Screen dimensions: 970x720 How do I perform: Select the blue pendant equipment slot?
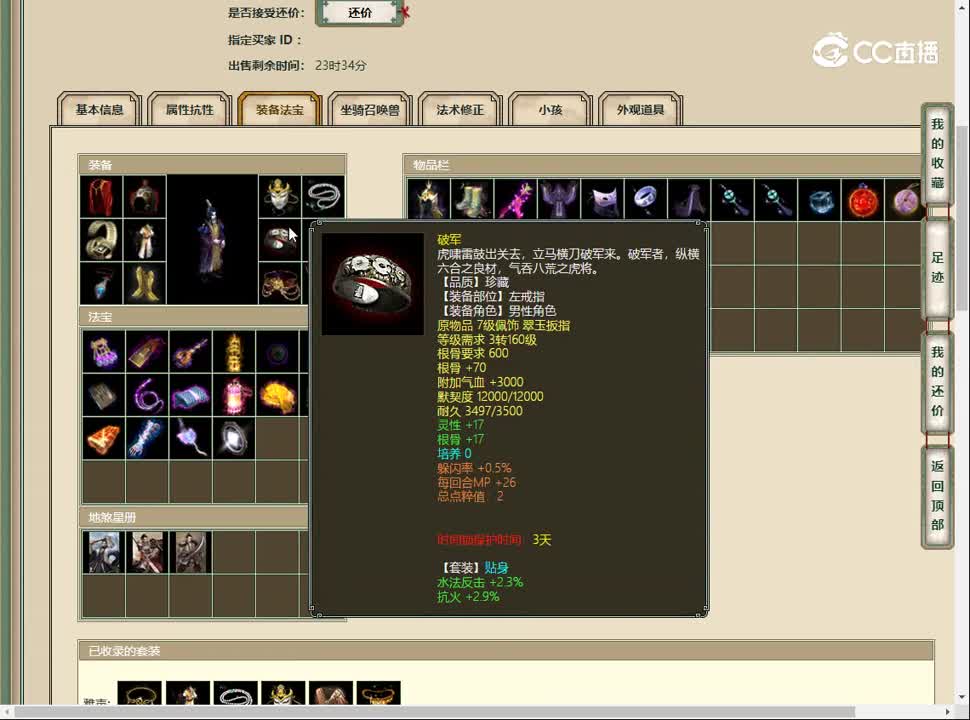(101, 283)
